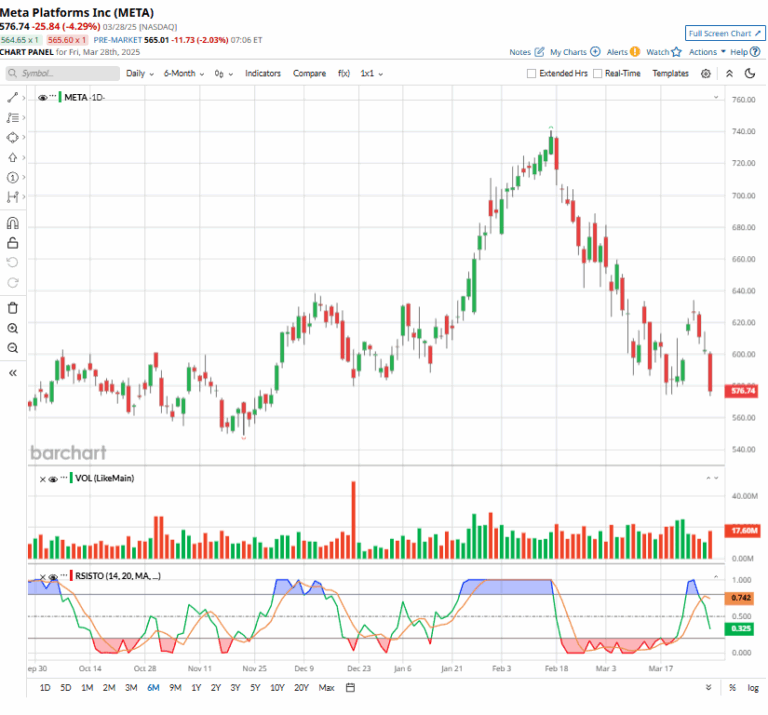Open the Compare menu
The width and height of the screenshot is (768, 715).
click(x=310, y=73)
